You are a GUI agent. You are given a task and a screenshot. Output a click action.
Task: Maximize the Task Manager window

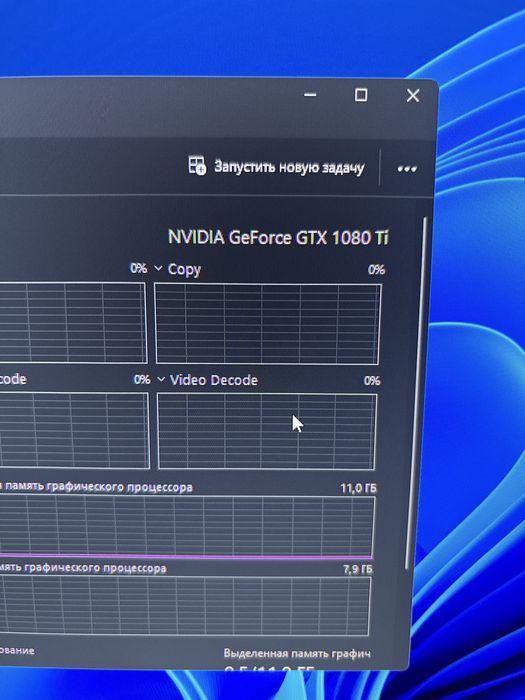(361, 95)
